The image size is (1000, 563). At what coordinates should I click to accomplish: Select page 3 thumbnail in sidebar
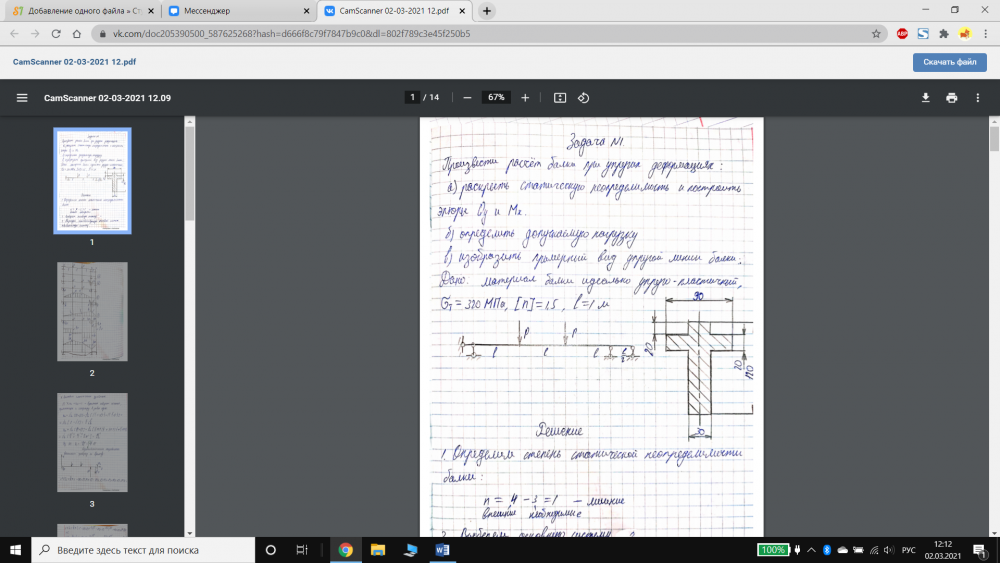point(92,443)
